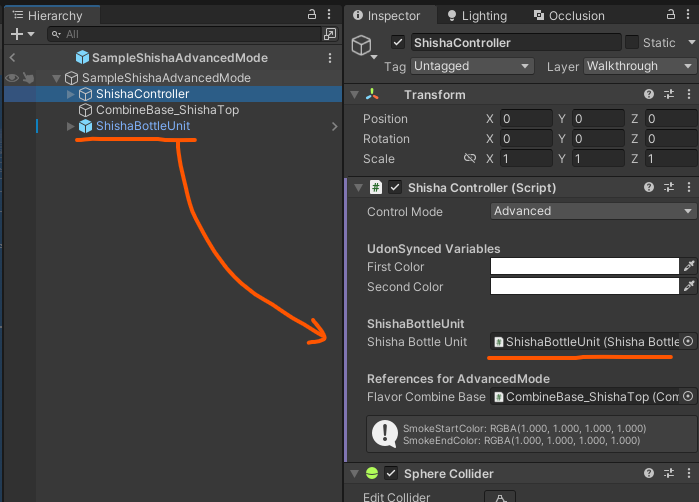Open the Static flags dropdown arrow
The height and width of the screenshot is (502, 699).
point(692,42)
